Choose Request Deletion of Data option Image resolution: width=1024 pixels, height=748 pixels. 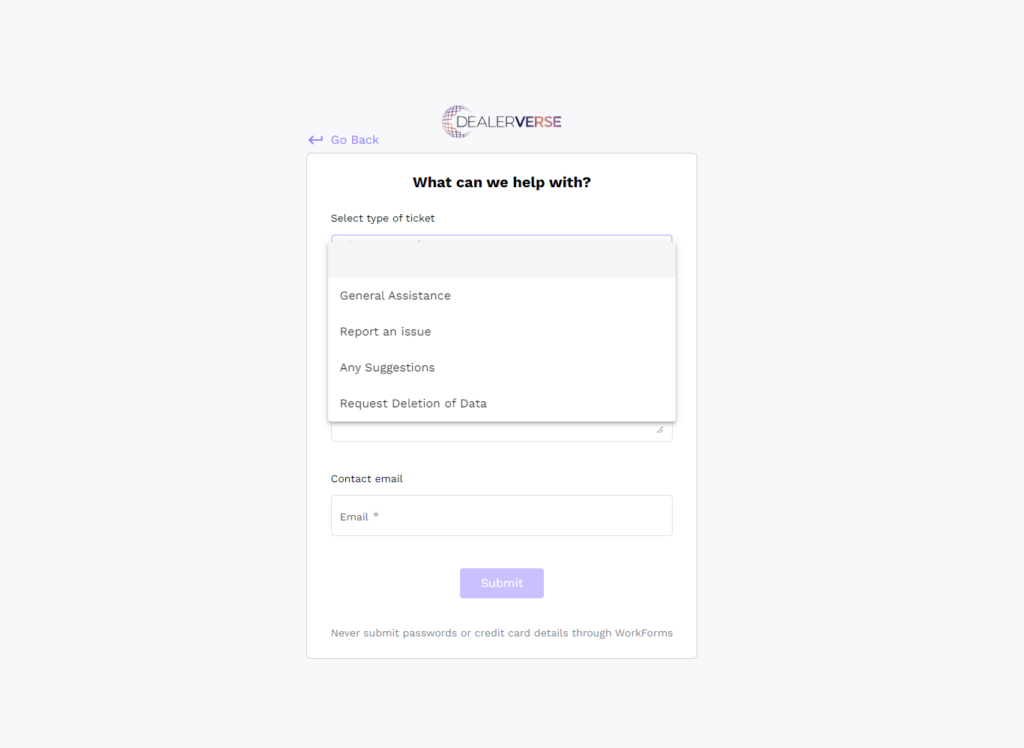(x=414, y=404)
